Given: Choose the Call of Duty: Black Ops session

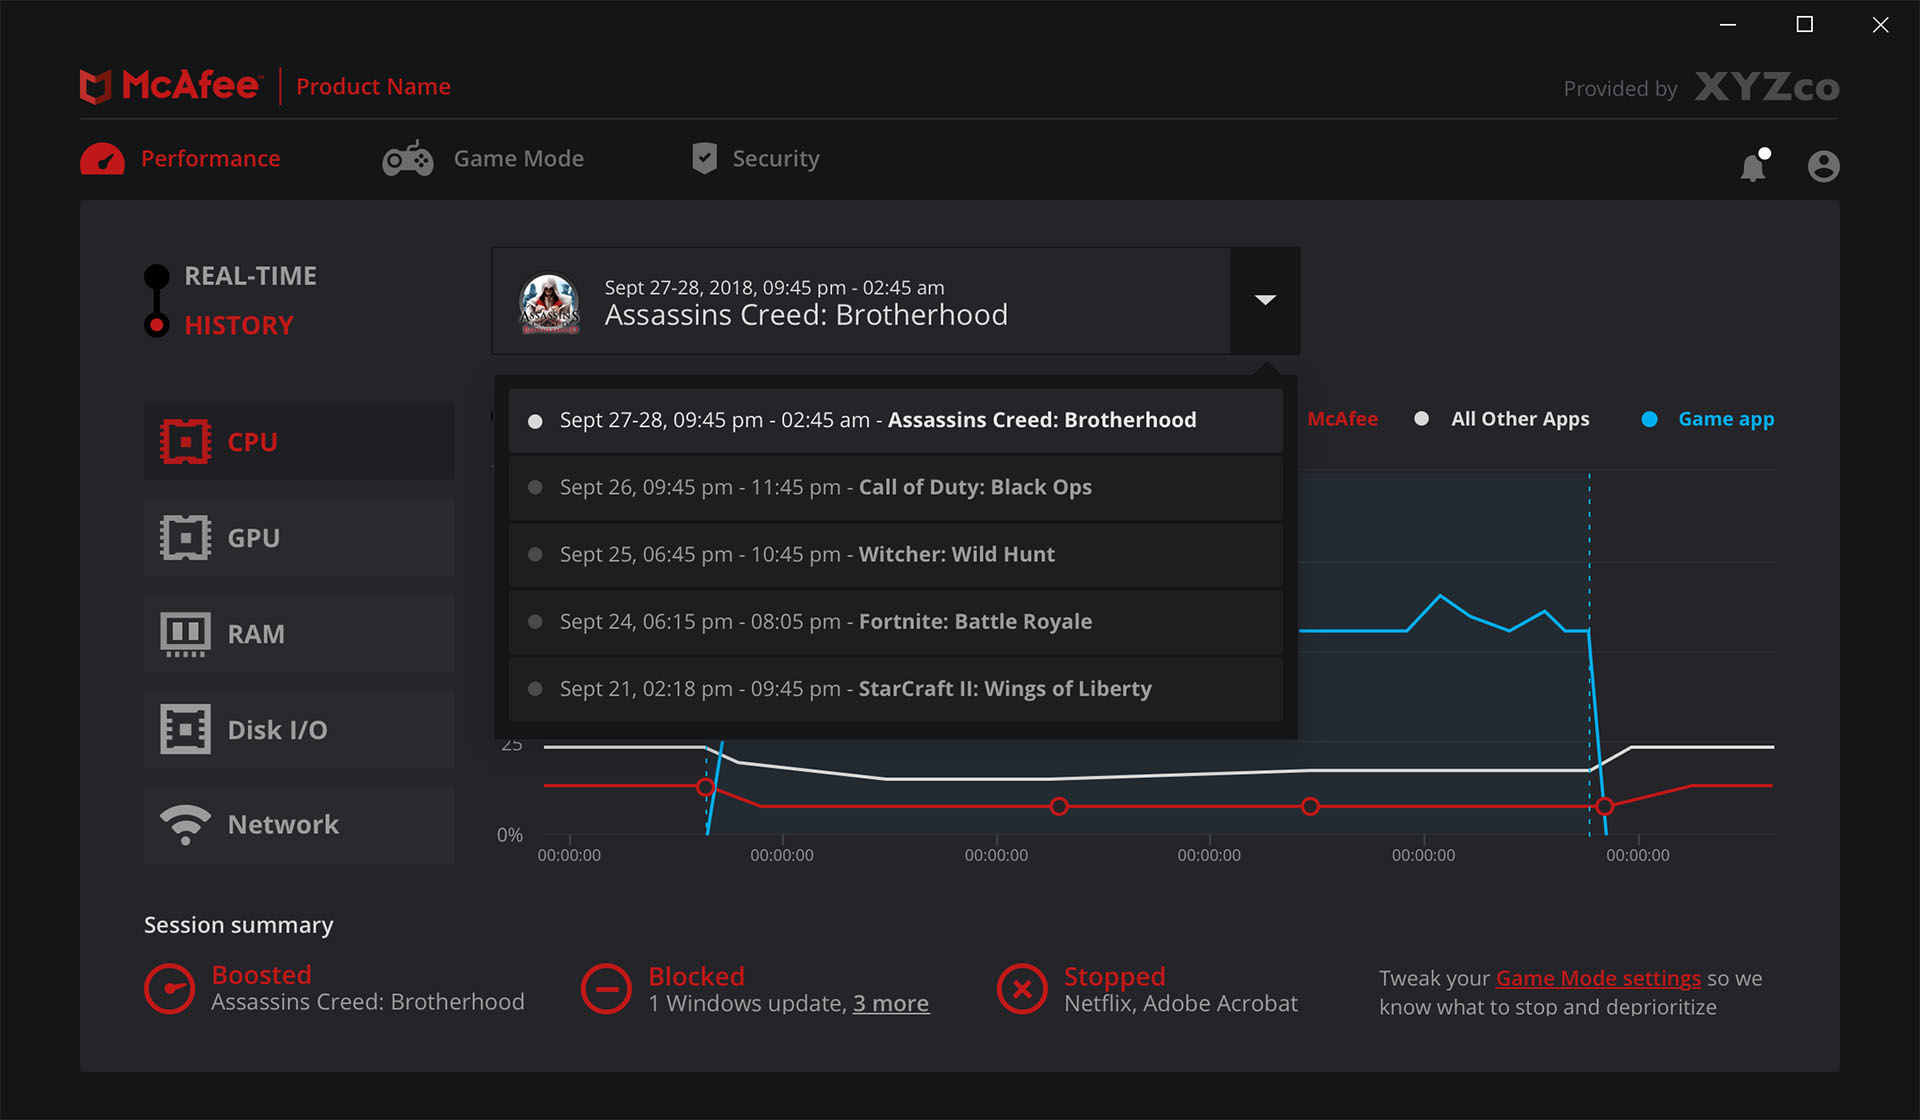Looking at the screenshot, I should click(x=896, y=488).
